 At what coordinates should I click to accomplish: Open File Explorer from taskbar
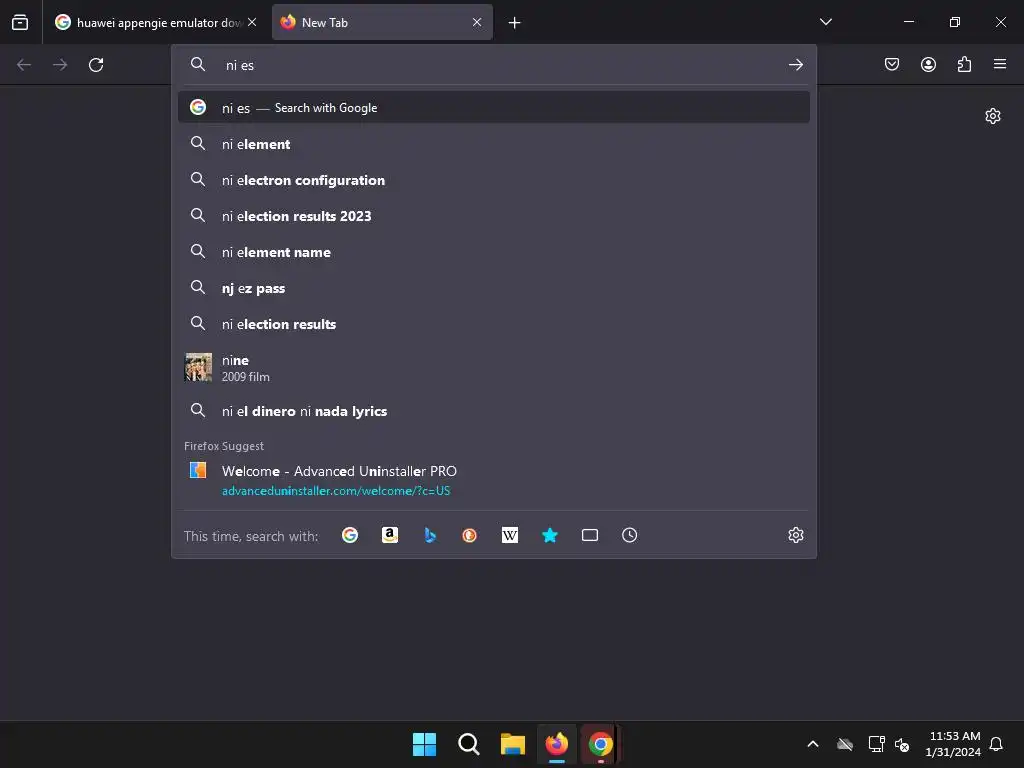click(513, 744)
